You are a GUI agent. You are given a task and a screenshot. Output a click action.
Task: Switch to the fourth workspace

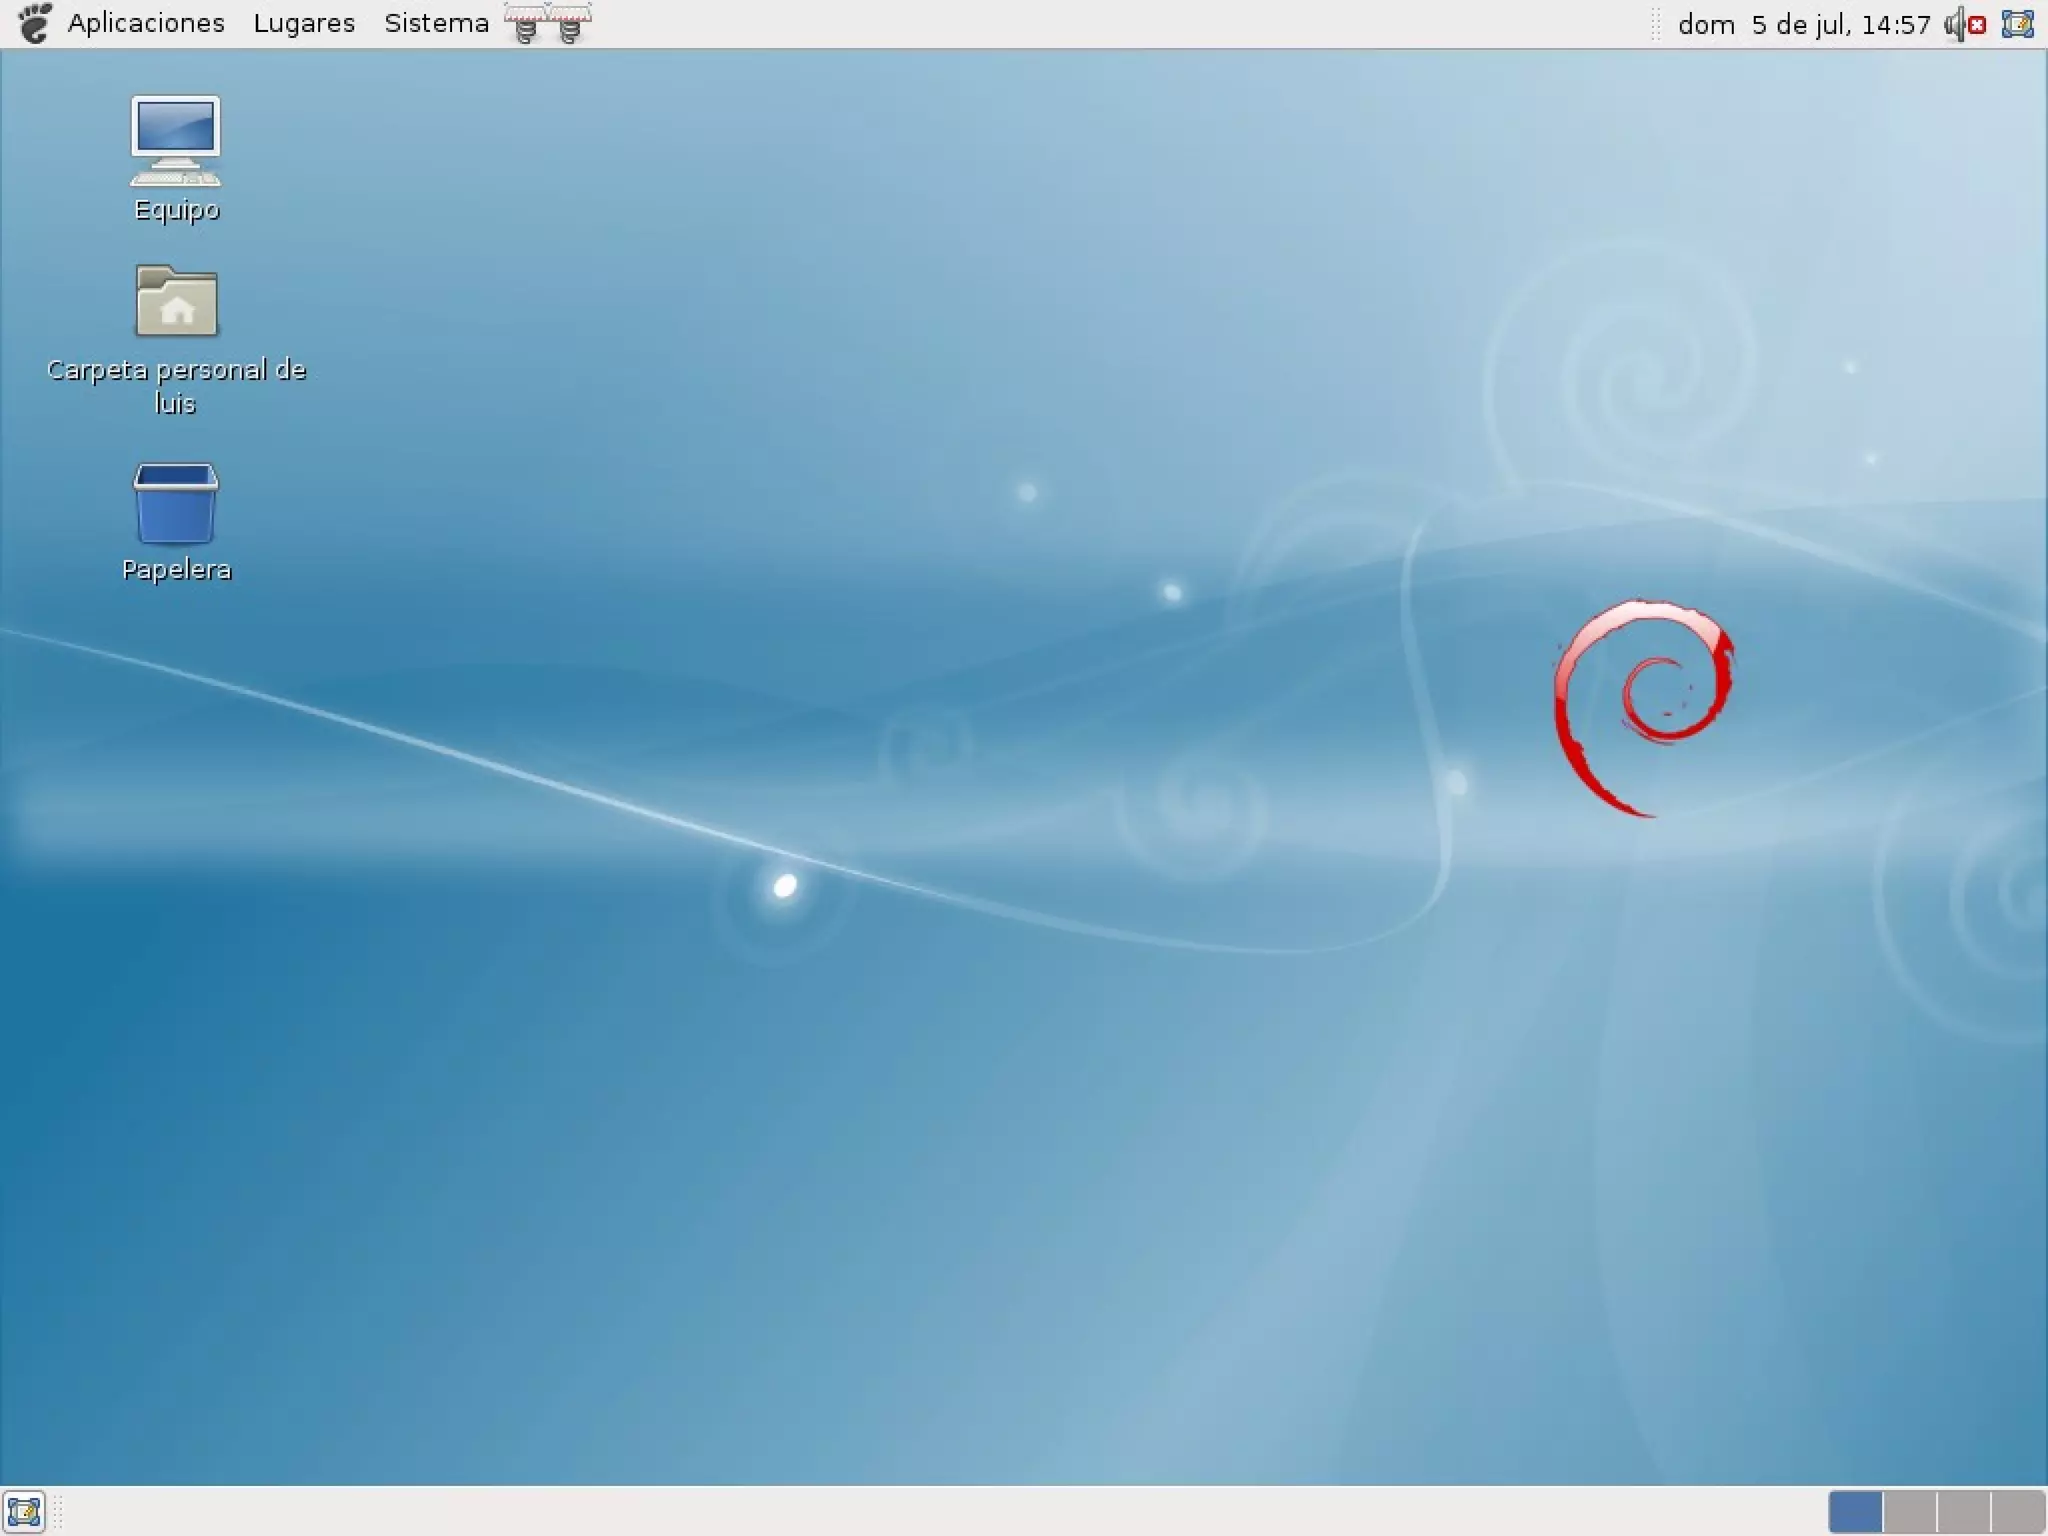pos(2017,1511)
